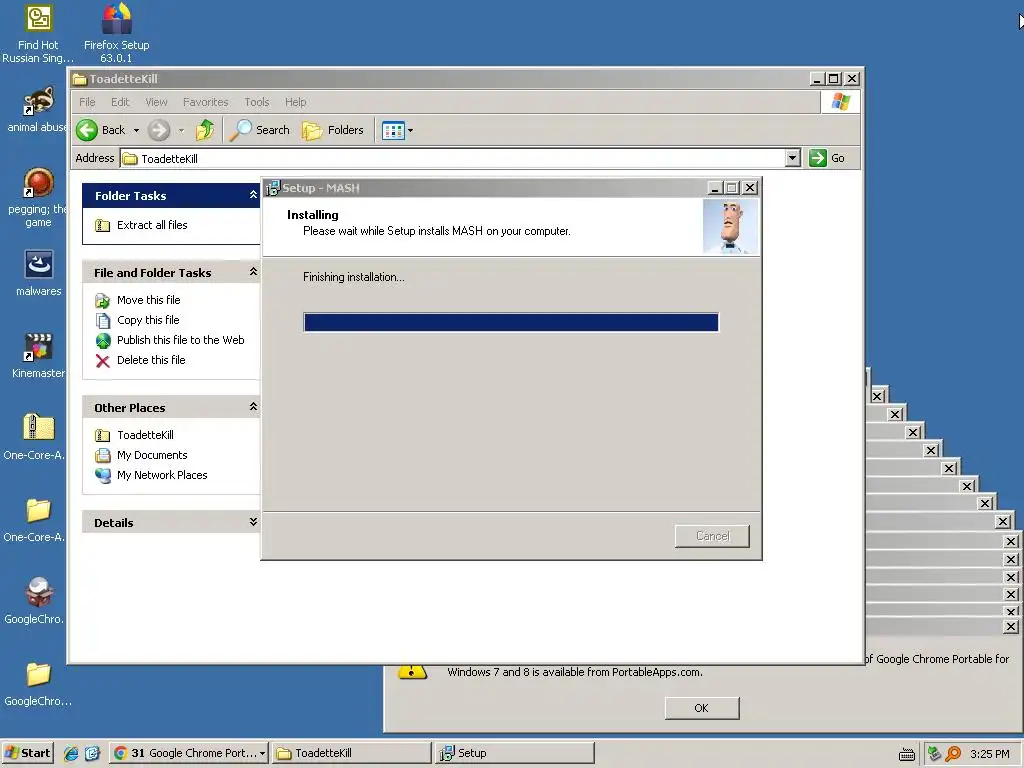Click the character image in Setup header
The height and width of the screenshot is (768, 1024).
coord(730,226)
